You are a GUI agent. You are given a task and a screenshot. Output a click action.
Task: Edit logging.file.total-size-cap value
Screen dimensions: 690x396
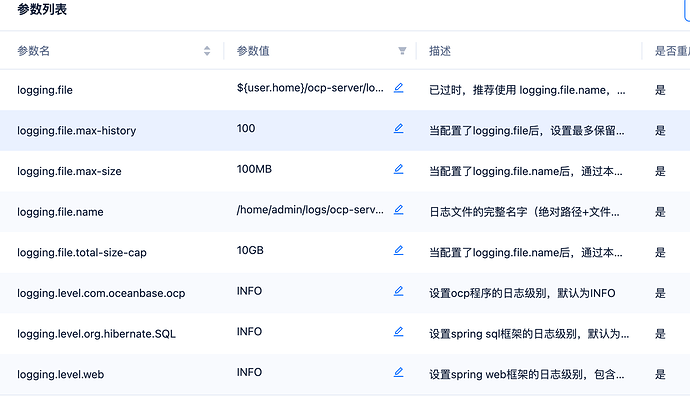tap(398, 250)
